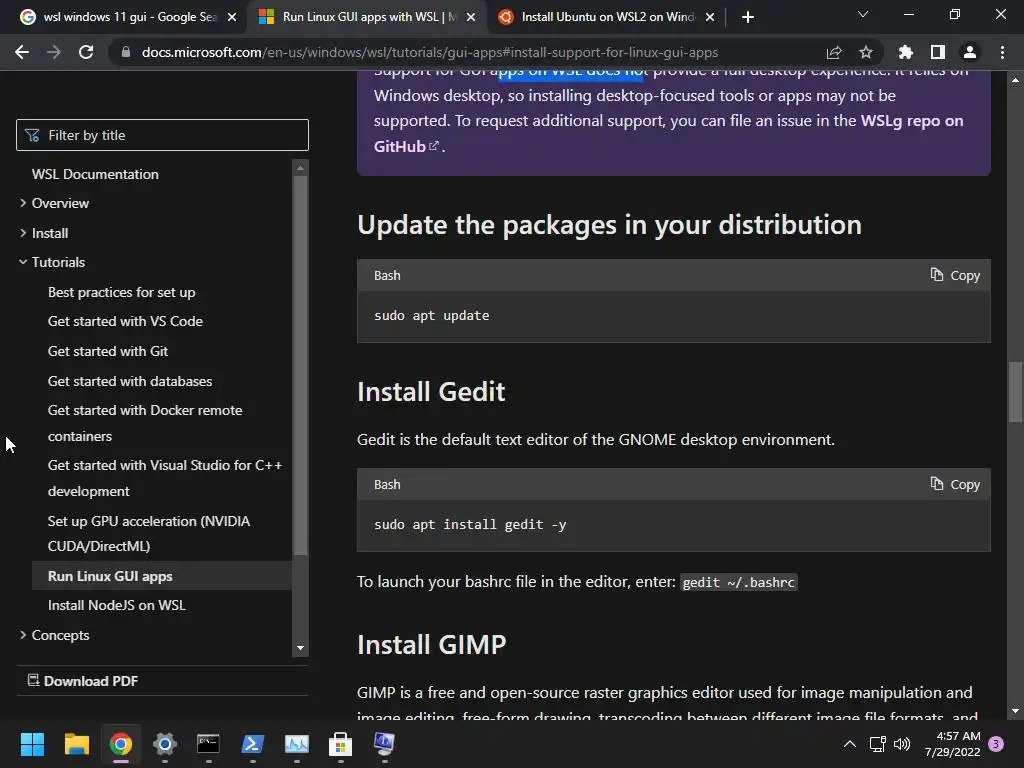
Task: Click the page vertical scrollbar thumb
Action: (x=1015, y=392)
